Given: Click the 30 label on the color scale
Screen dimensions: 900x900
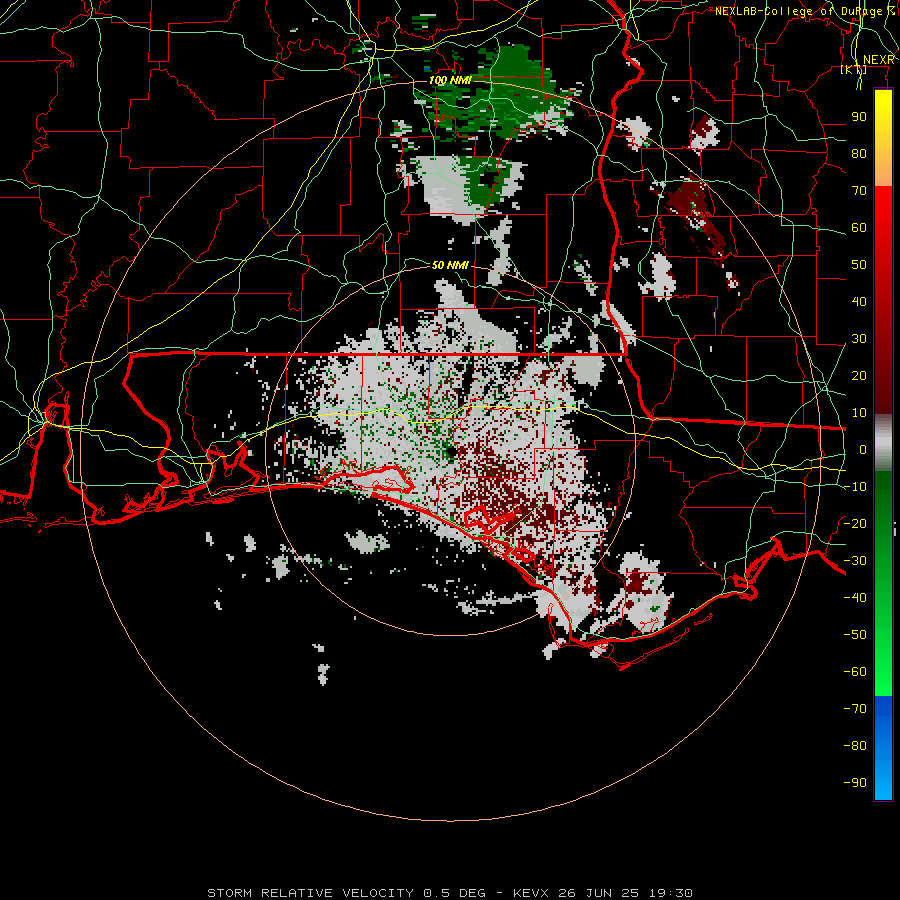Looking at the screenshot, I should pos(859,339).
